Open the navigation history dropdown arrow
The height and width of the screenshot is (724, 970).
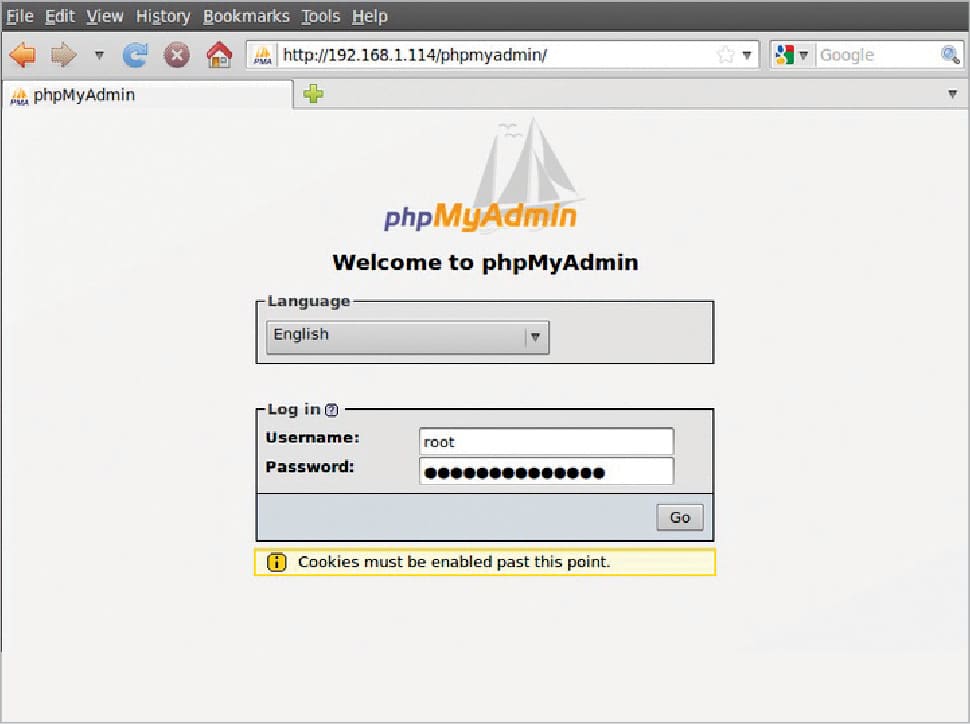click(x=99, y=55)
